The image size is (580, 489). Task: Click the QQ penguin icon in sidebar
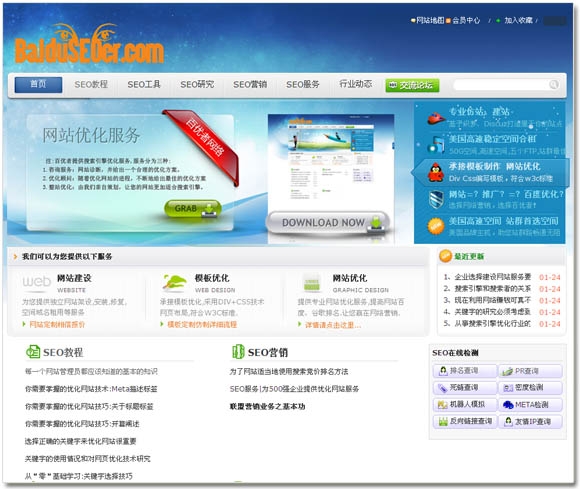pyautogui.click(x=436, y=172)
